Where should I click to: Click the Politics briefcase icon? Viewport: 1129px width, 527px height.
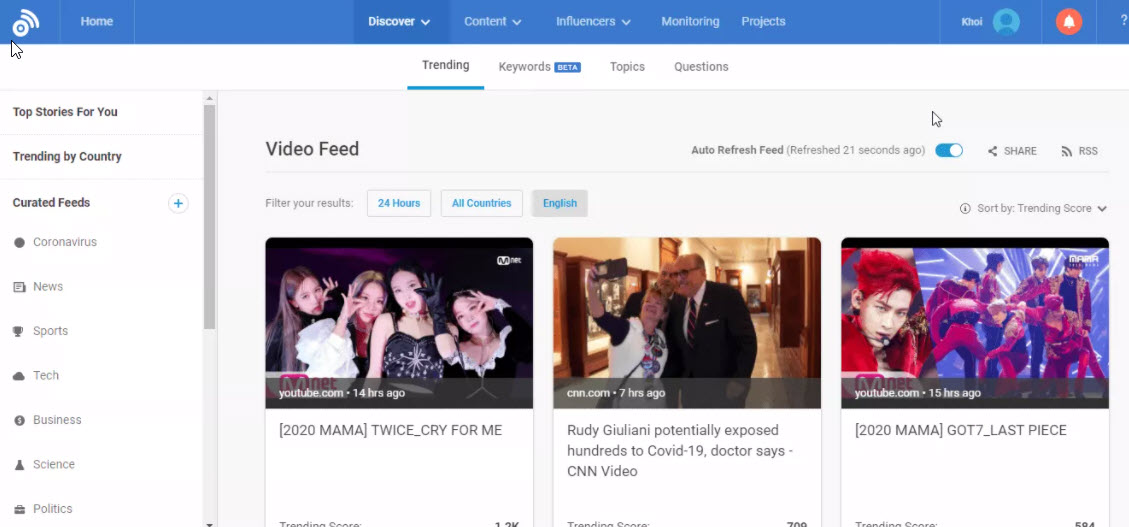pos(19,509)
